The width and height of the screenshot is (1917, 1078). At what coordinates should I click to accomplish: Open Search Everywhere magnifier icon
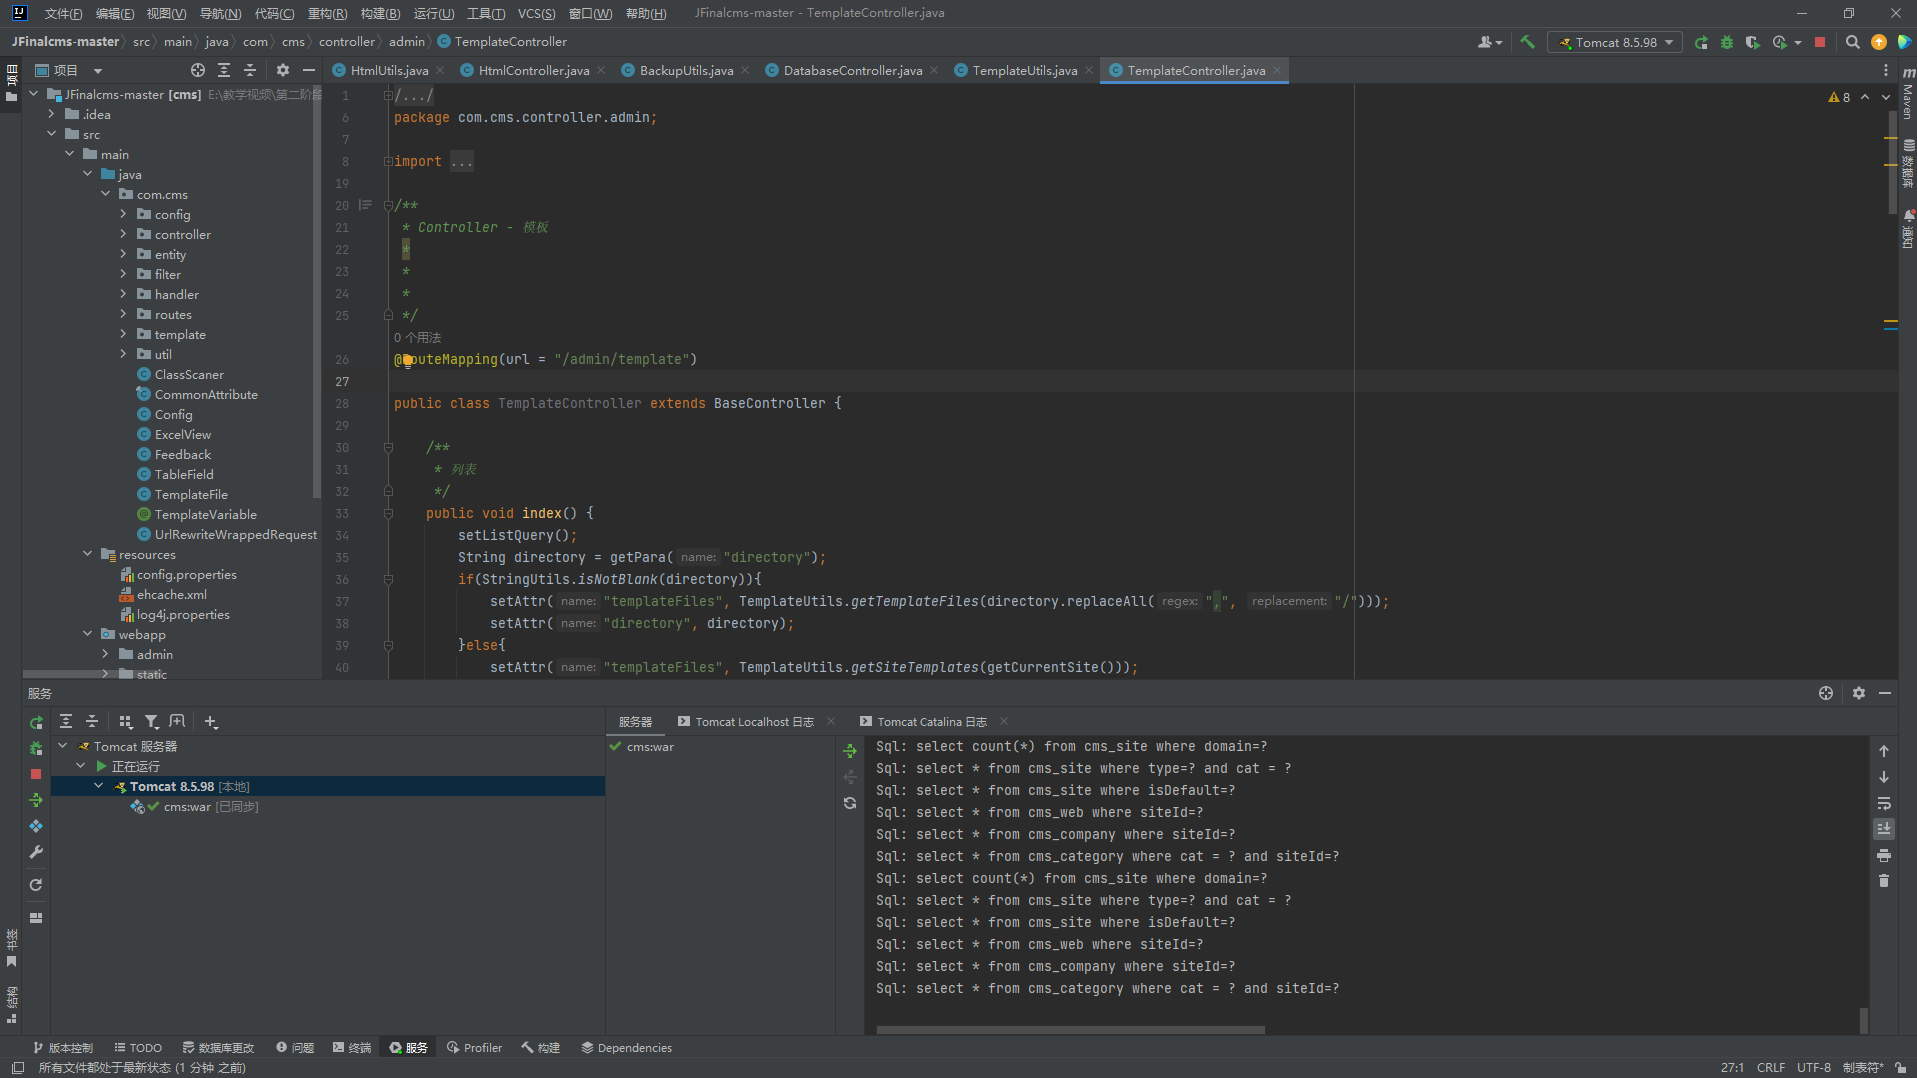(x=1852, y=42)
